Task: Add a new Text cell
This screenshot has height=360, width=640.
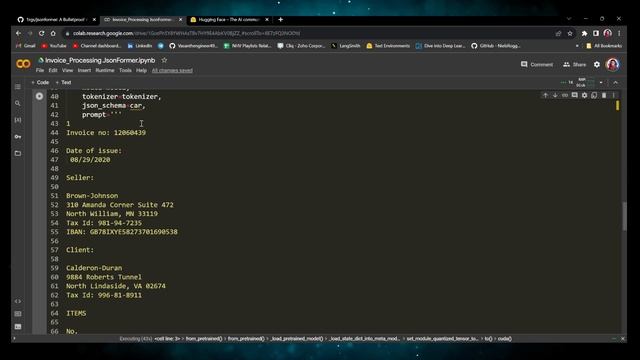Action: point(63,82)
